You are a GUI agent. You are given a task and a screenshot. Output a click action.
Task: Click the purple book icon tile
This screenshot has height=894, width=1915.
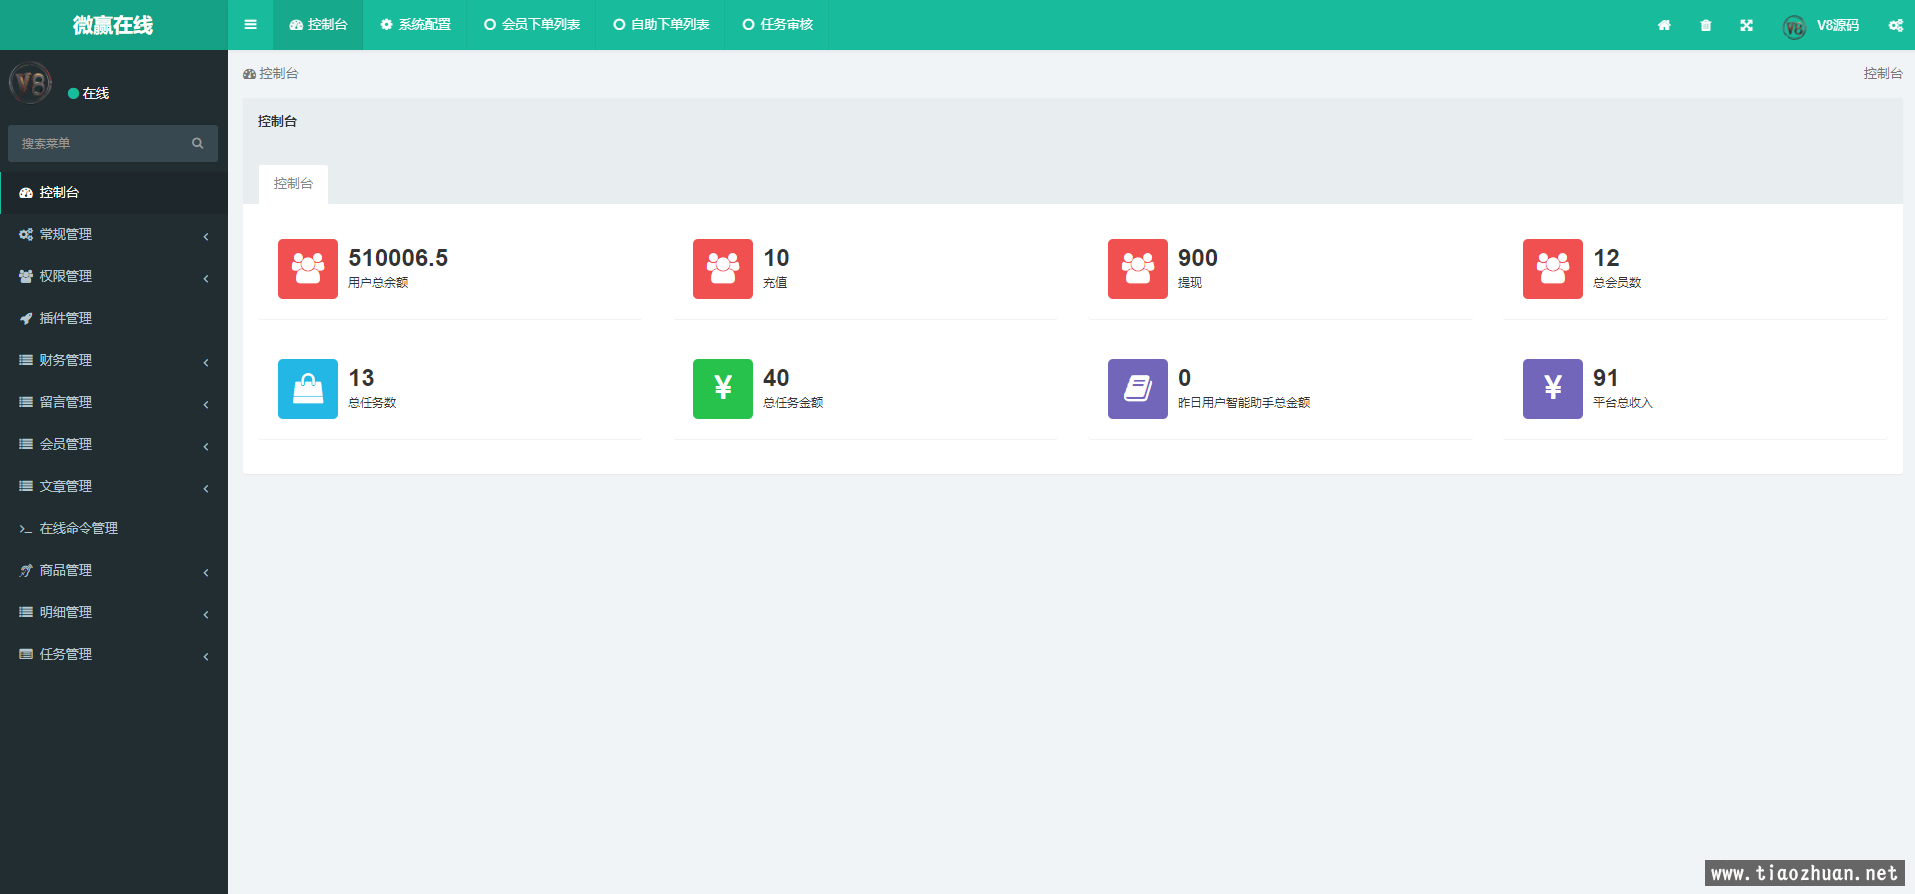(1138, 389)
